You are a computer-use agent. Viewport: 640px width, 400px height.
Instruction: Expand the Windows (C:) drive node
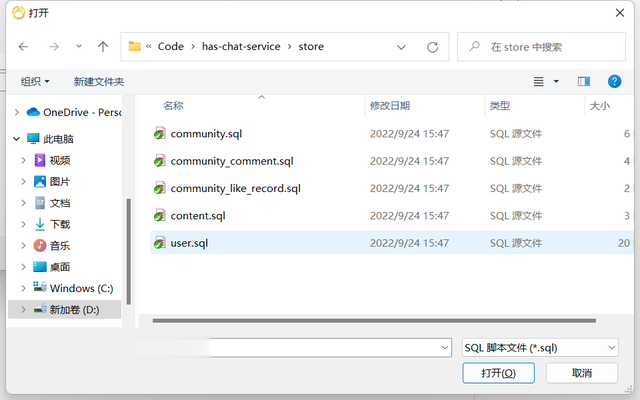point(23,288)
